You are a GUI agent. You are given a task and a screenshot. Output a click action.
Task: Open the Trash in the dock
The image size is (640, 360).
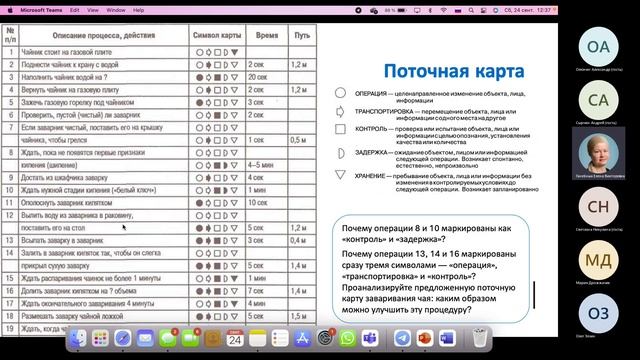point(479,338)
